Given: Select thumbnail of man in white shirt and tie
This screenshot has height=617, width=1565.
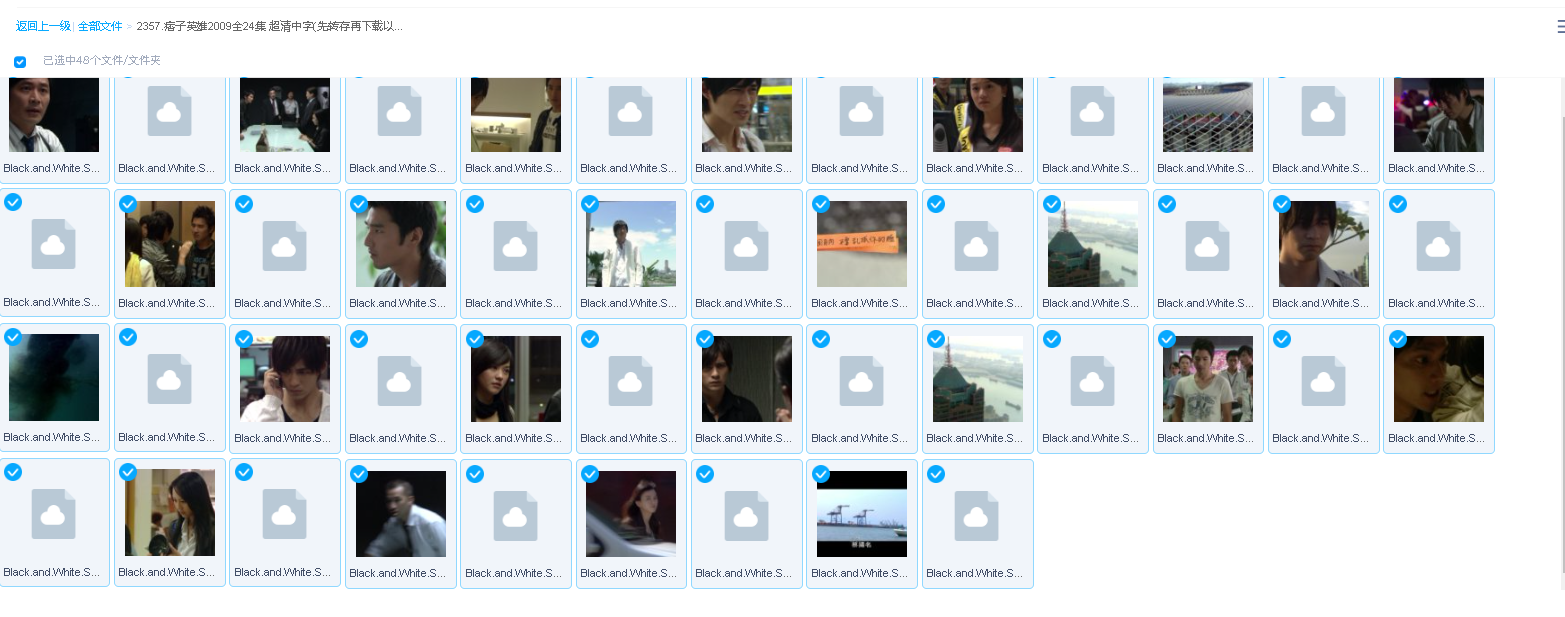Looking at the screenshot, I should pos(54,114).
